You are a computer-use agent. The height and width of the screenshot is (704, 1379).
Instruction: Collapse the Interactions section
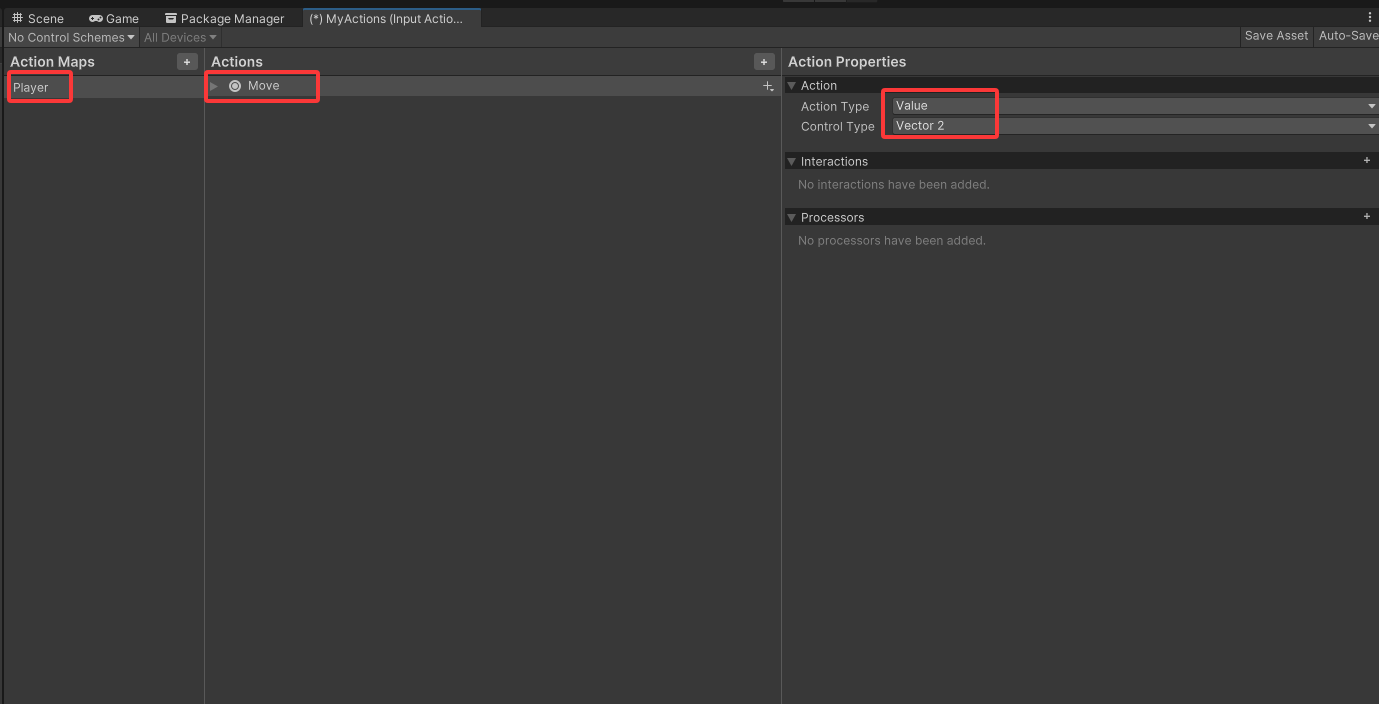[x=792, y=162]
